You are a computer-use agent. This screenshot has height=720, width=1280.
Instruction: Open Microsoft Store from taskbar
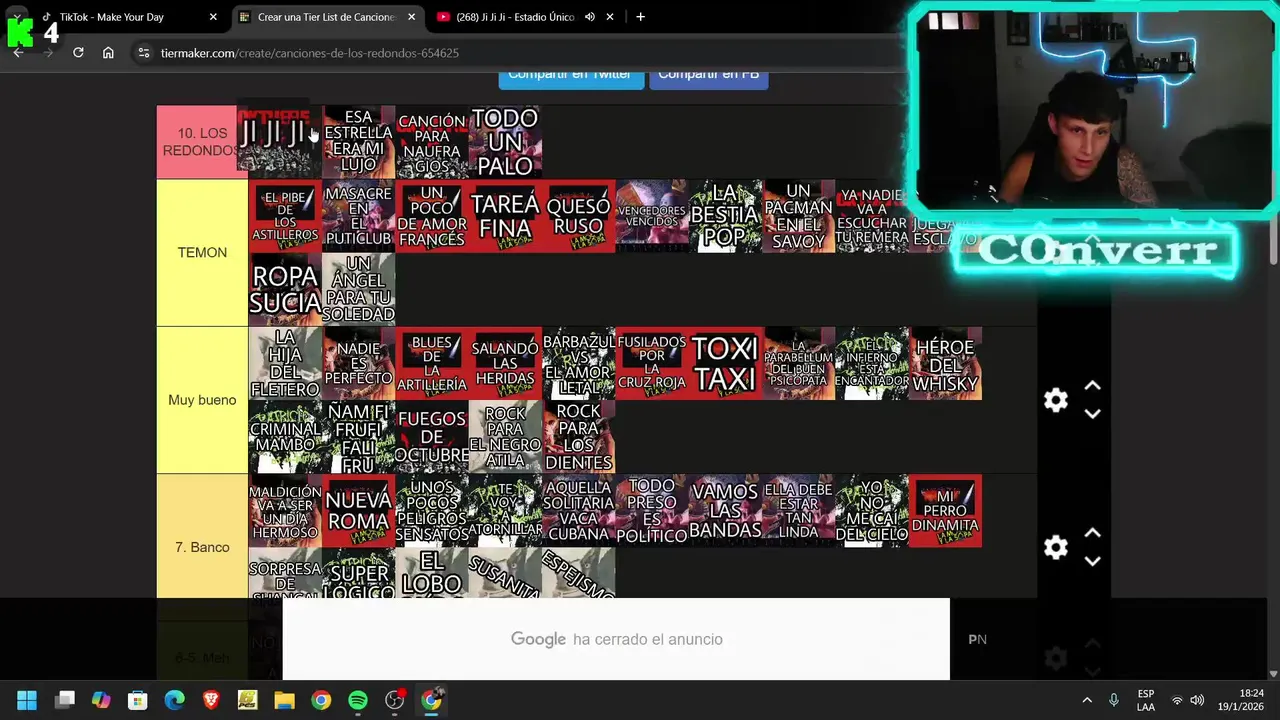coord(138,700)
